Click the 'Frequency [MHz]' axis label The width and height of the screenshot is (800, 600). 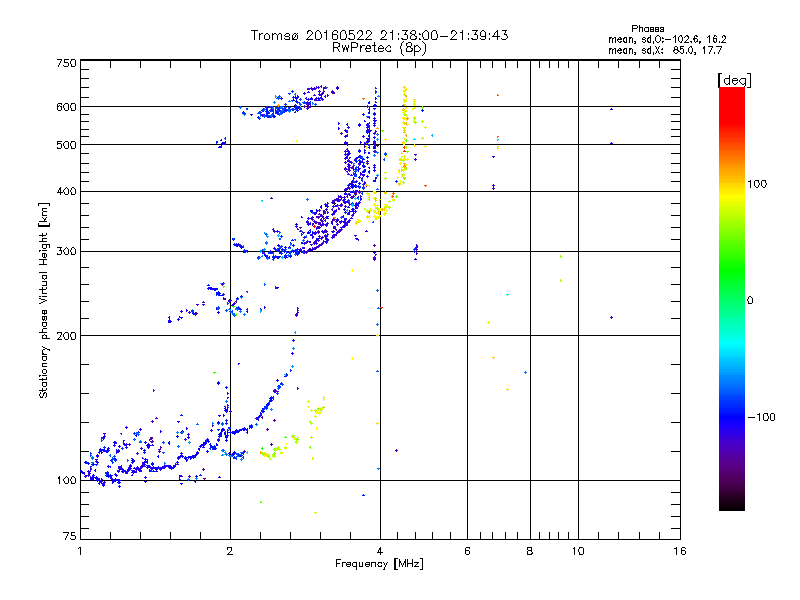tap(379, 564)
